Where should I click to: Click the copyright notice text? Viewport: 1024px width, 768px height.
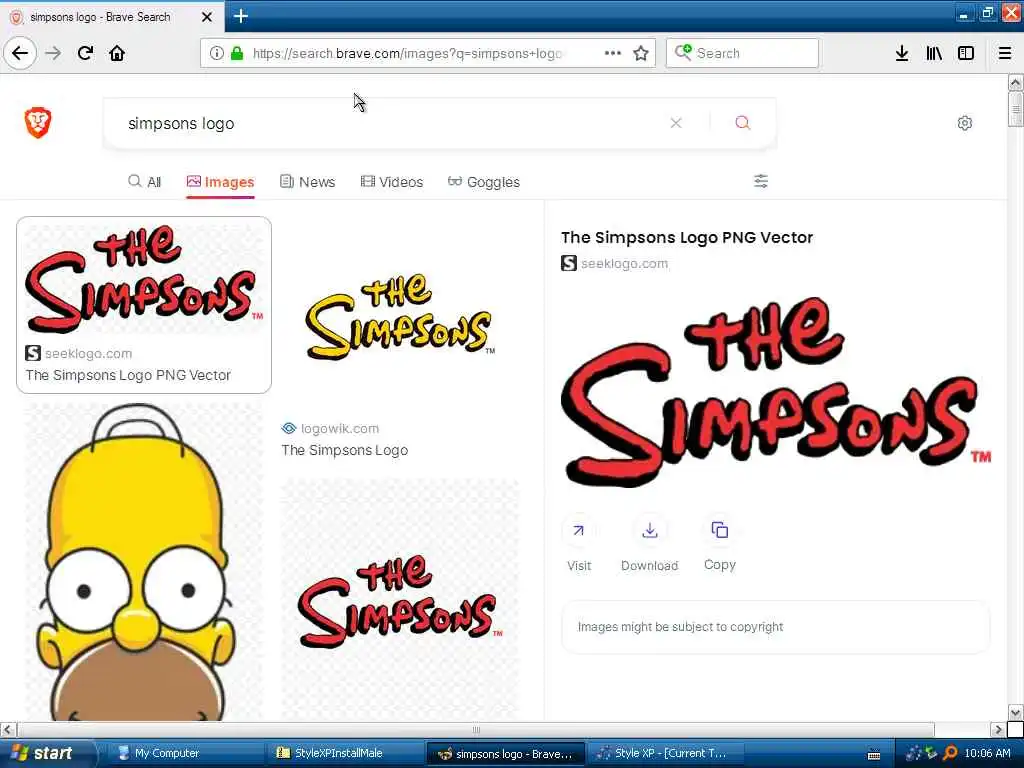tap(680, 627)
